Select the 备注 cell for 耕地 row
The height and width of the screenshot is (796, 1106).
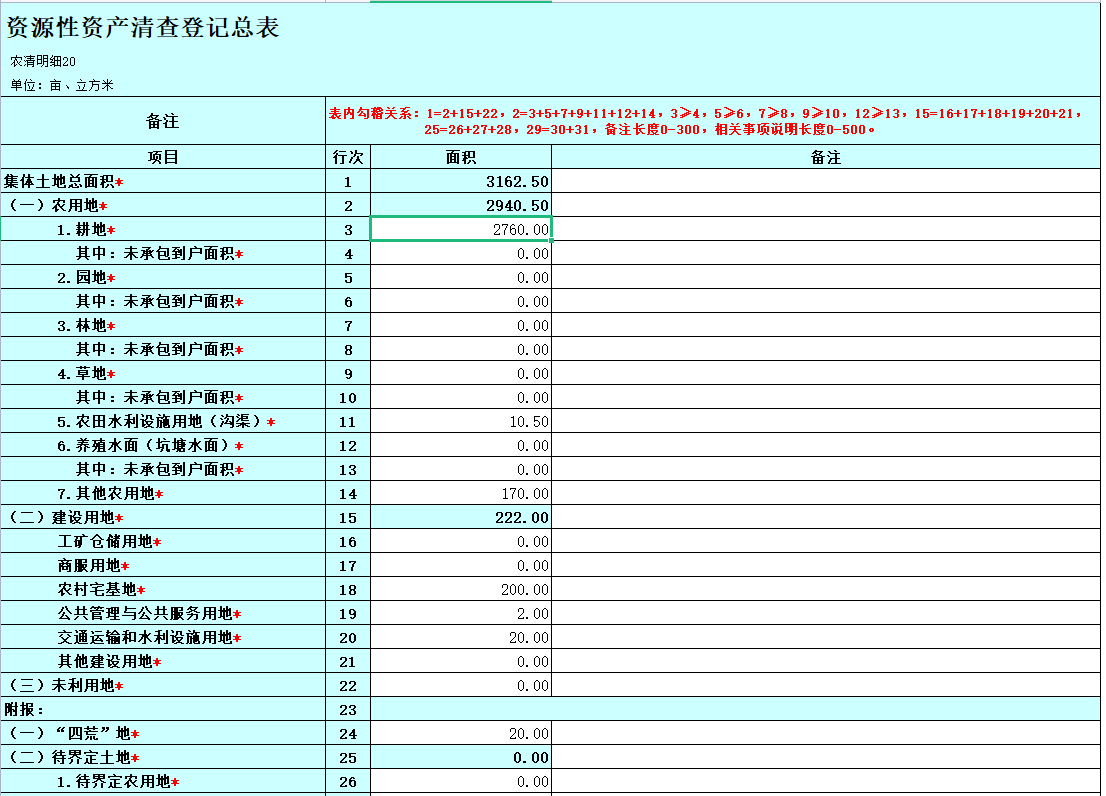pyautogui.click(x=826, y=229)
